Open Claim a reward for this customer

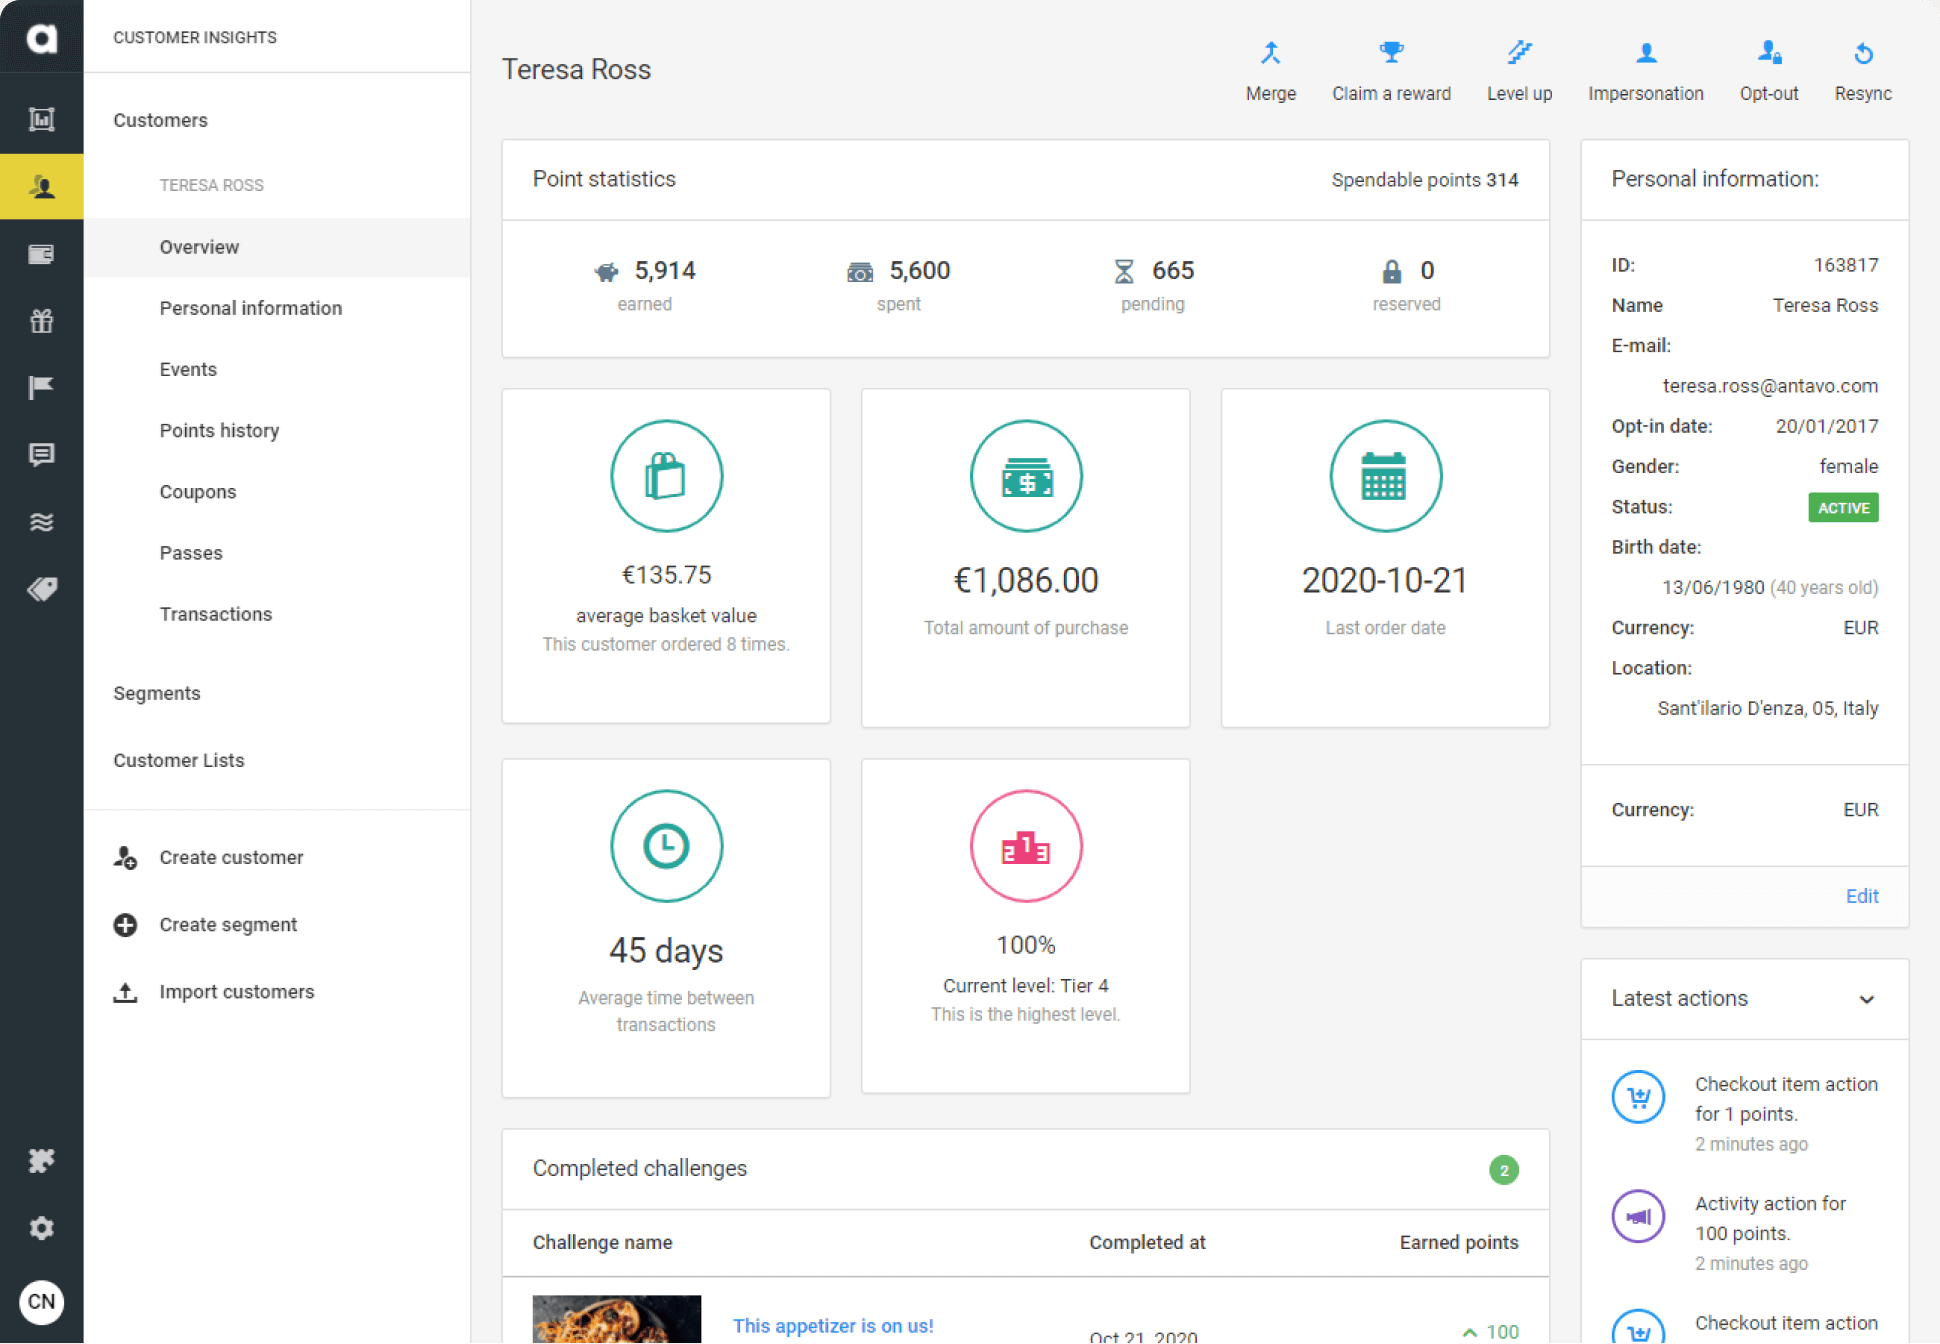click(x=1391, y=68)
